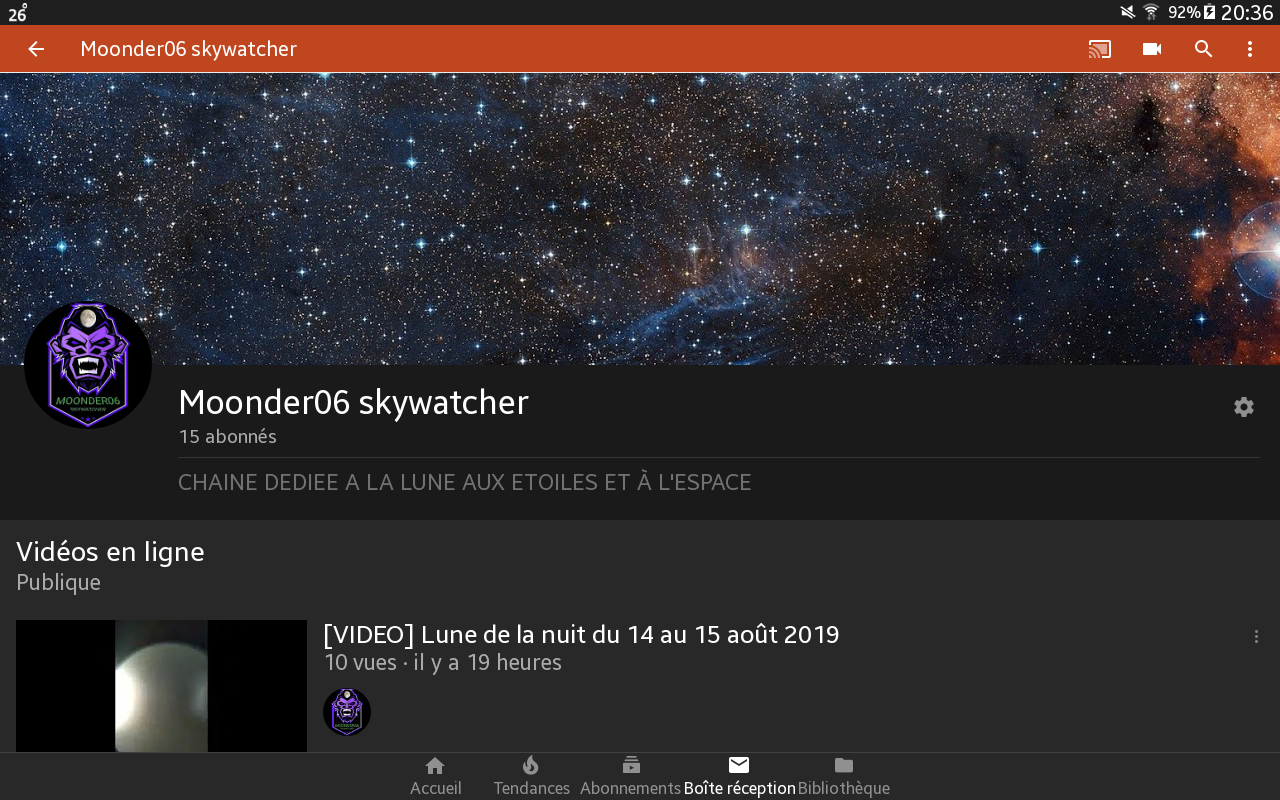The width and height of the screenshot is (1280, 800).
Task: Open the Bibliothèque tab
Action: click(844, 776)
